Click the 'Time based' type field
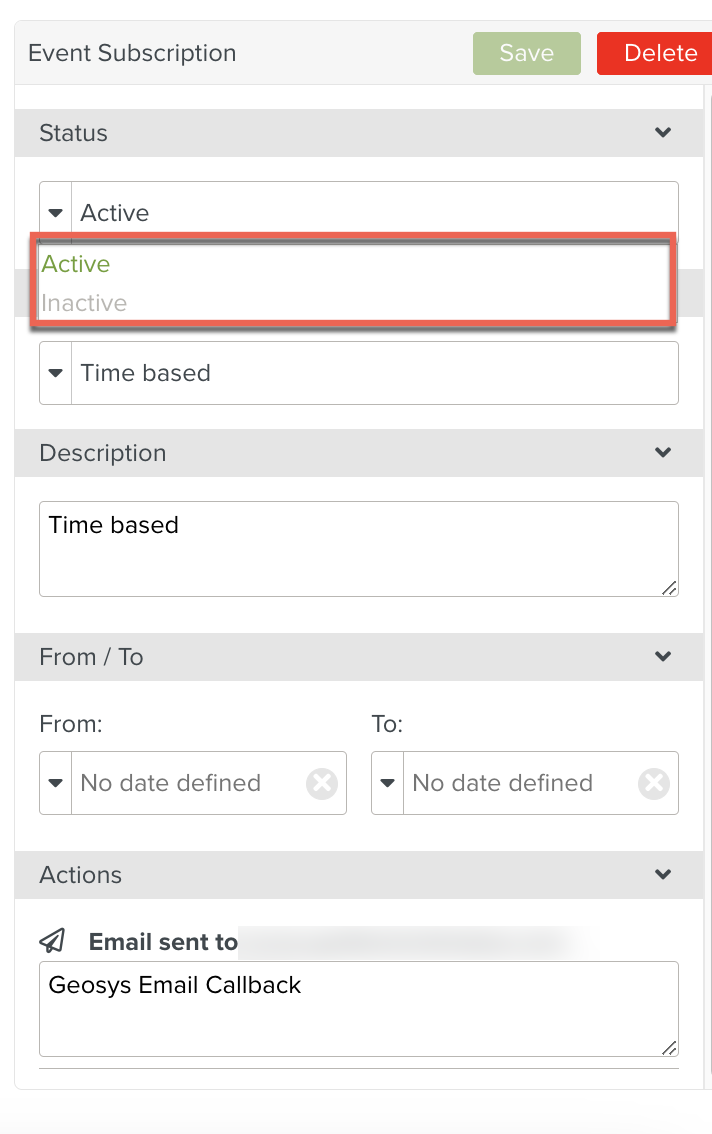The height and width of the screenshot is (1134, 712). coord(370,373)
